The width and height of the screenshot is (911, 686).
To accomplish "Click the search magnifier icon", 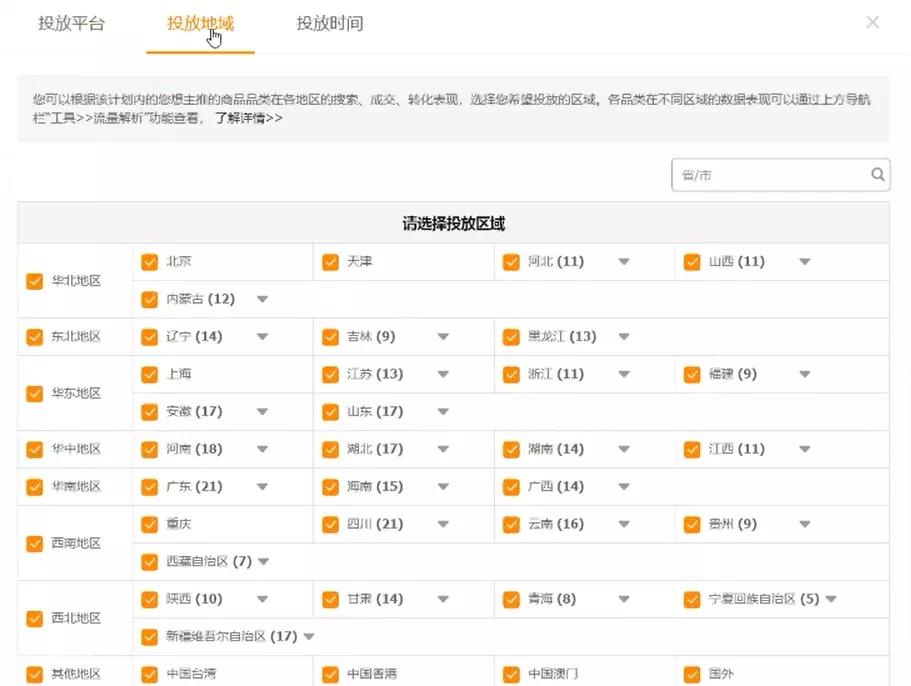I will tap(877, 174).
